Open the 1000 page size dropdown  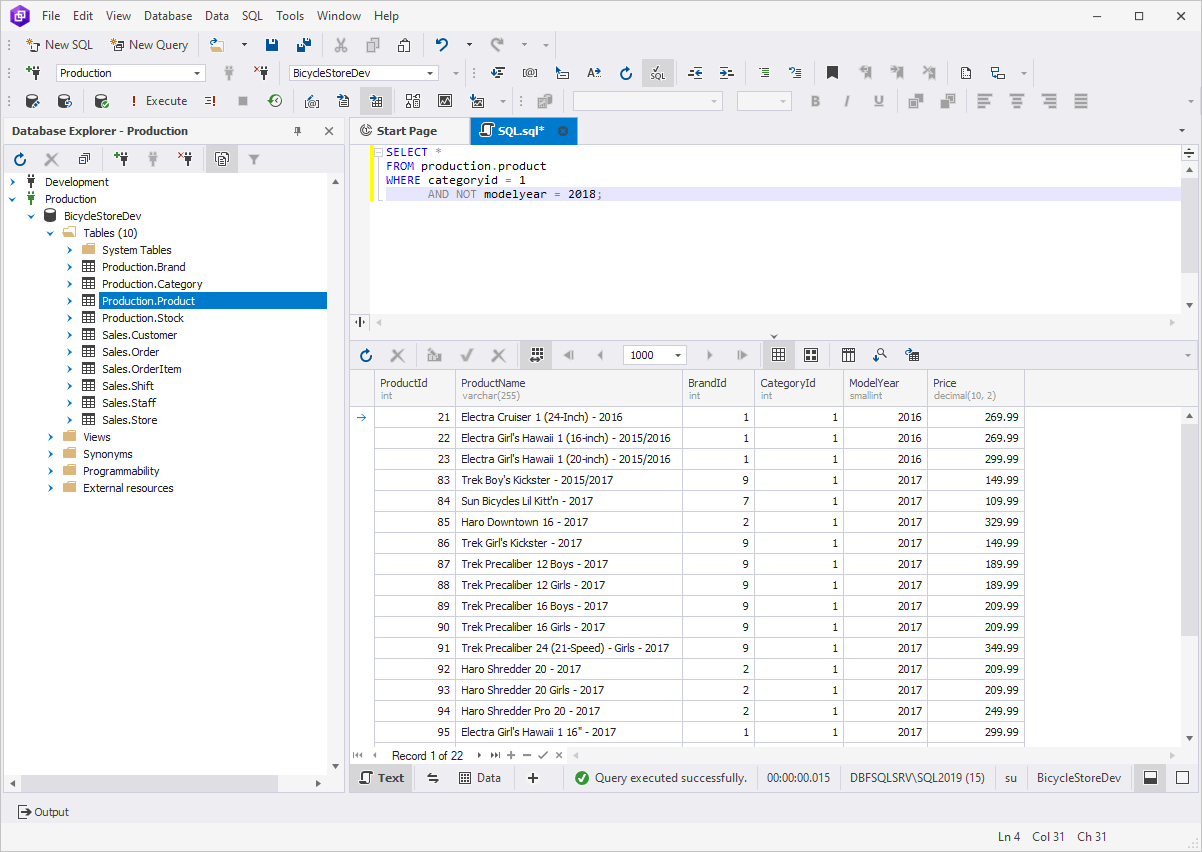679,355
